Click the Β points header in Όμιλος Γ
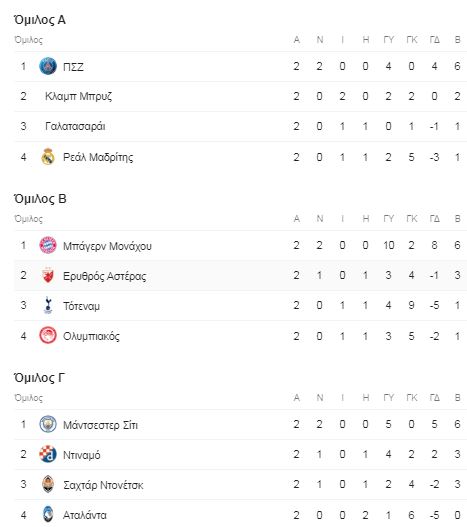467x527 pixels. tap(457, 398)
